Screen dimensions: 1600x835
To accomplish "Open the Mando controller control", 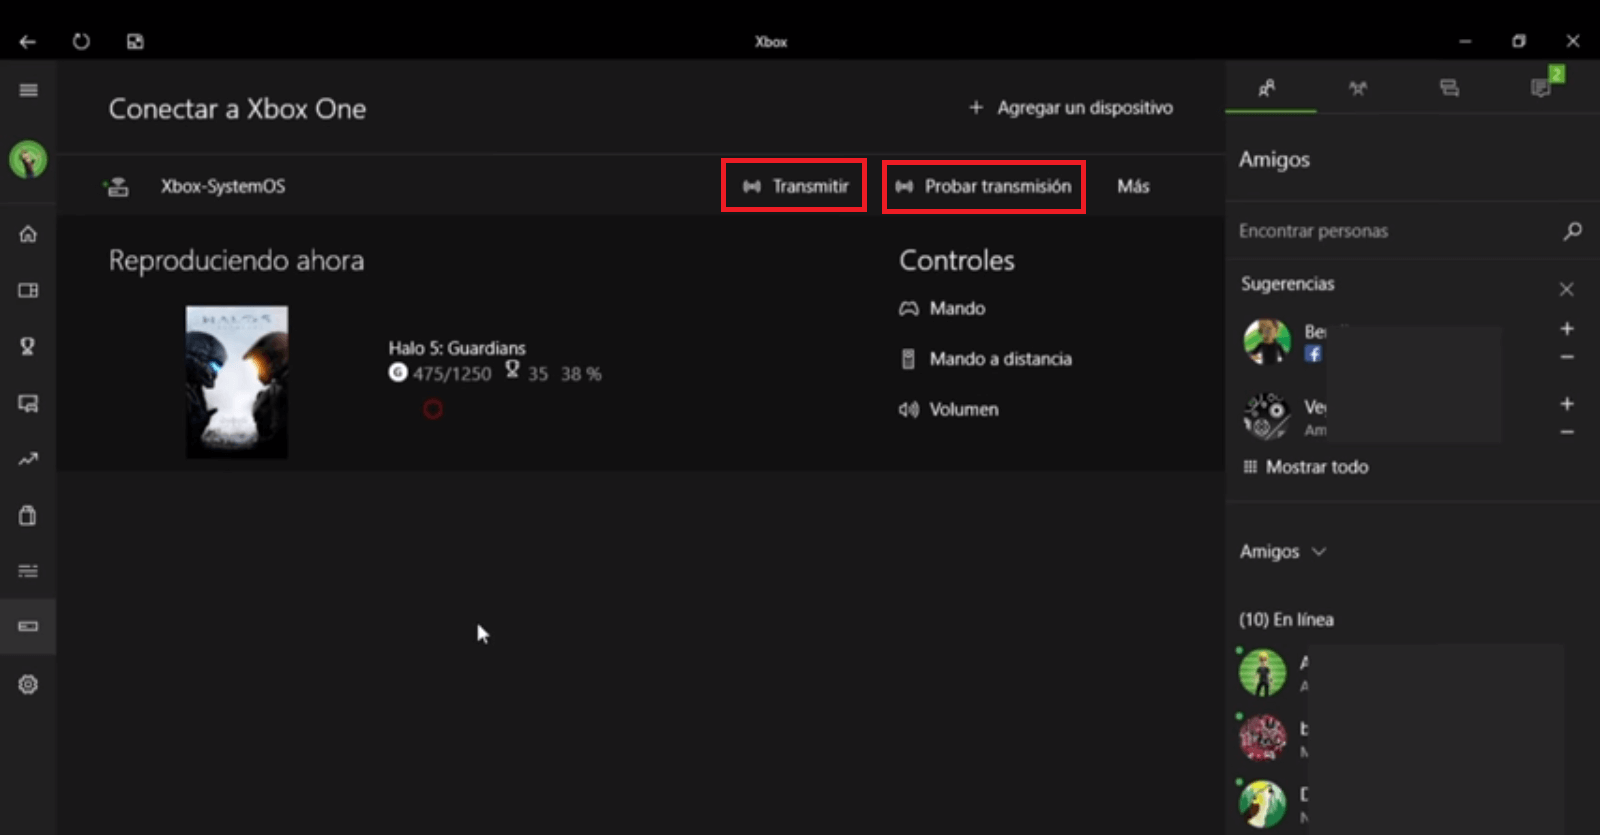I will pyautogui.click(x=942, y=308).
